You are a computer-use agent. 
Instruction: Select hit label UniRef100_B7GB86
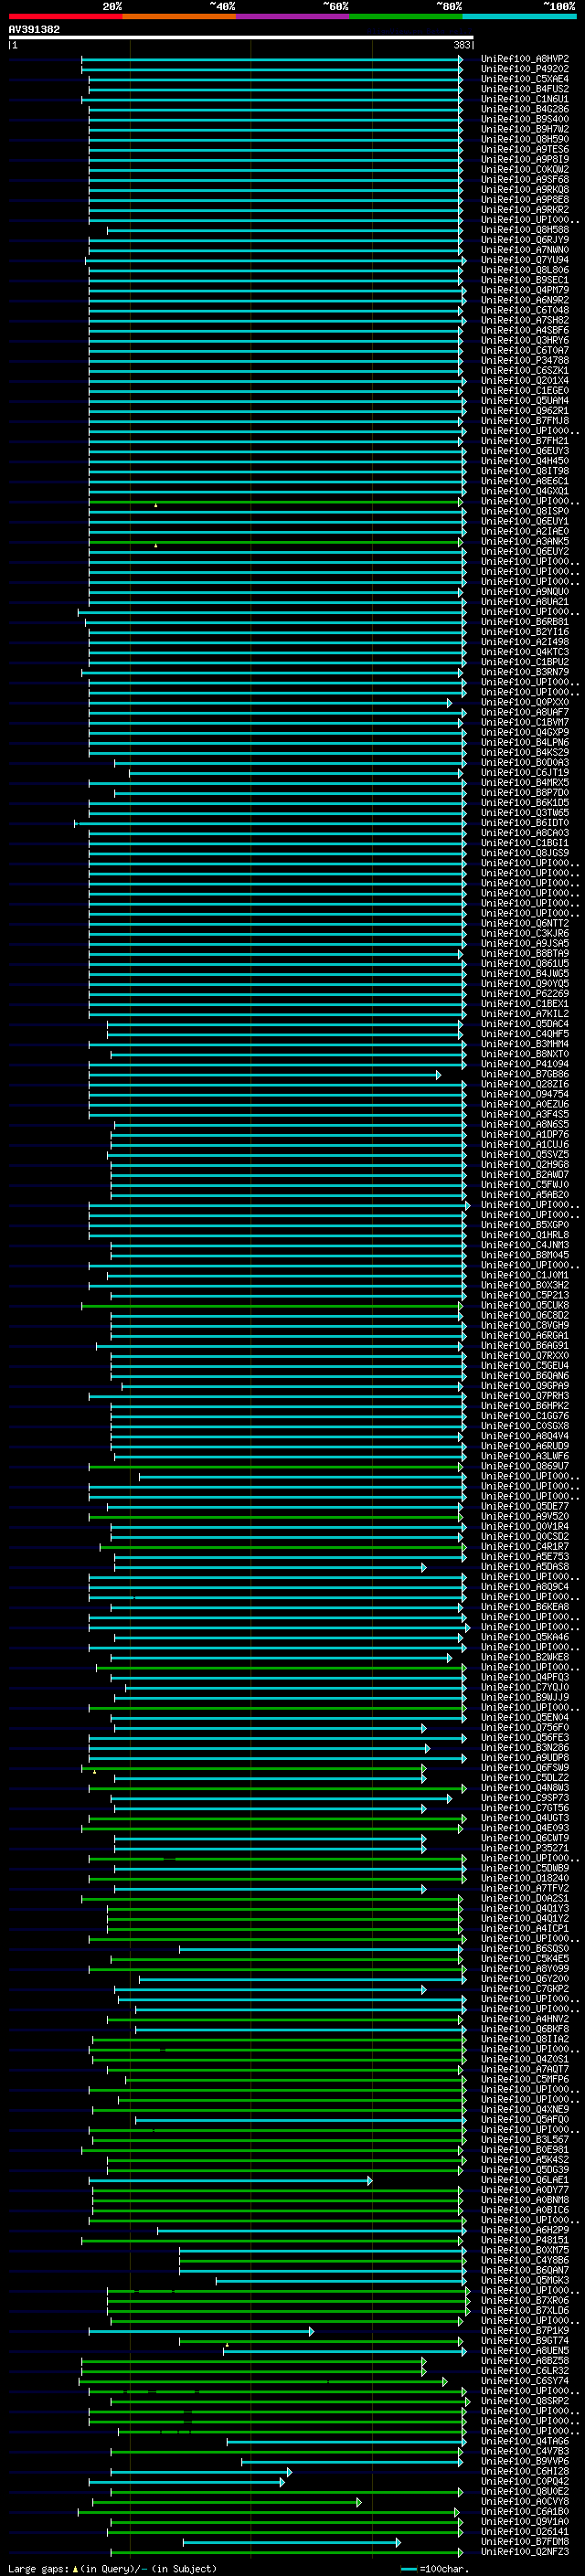click(525, 1074)
